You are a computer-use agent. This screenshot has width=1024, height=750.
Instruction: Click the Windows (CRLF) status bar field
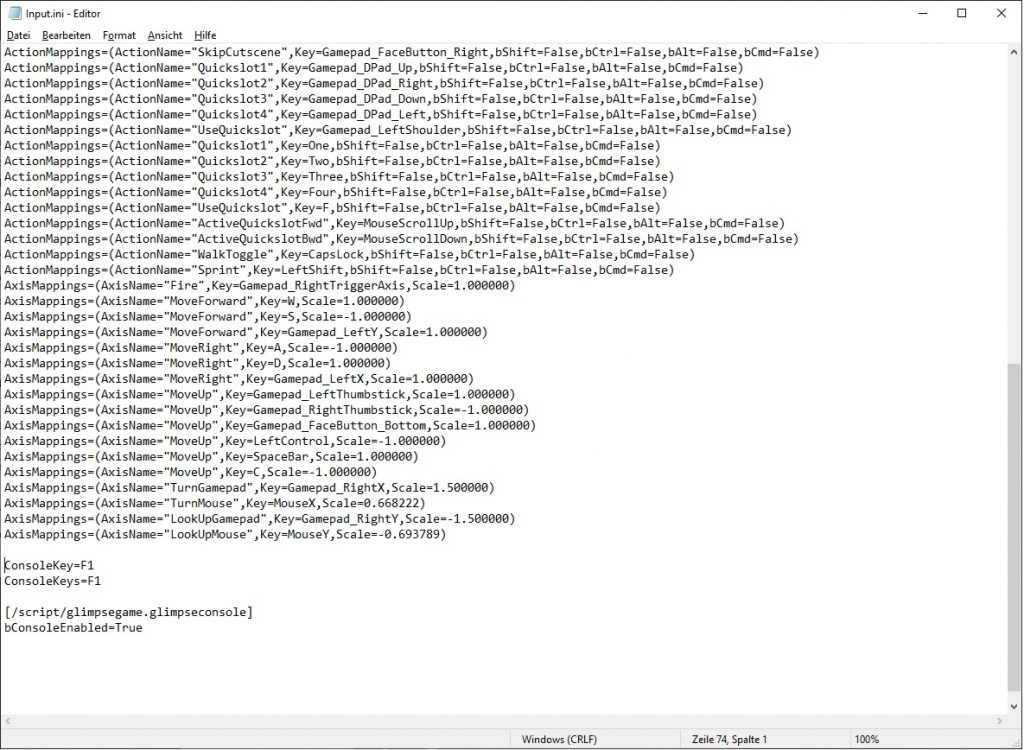pos(558,739)
